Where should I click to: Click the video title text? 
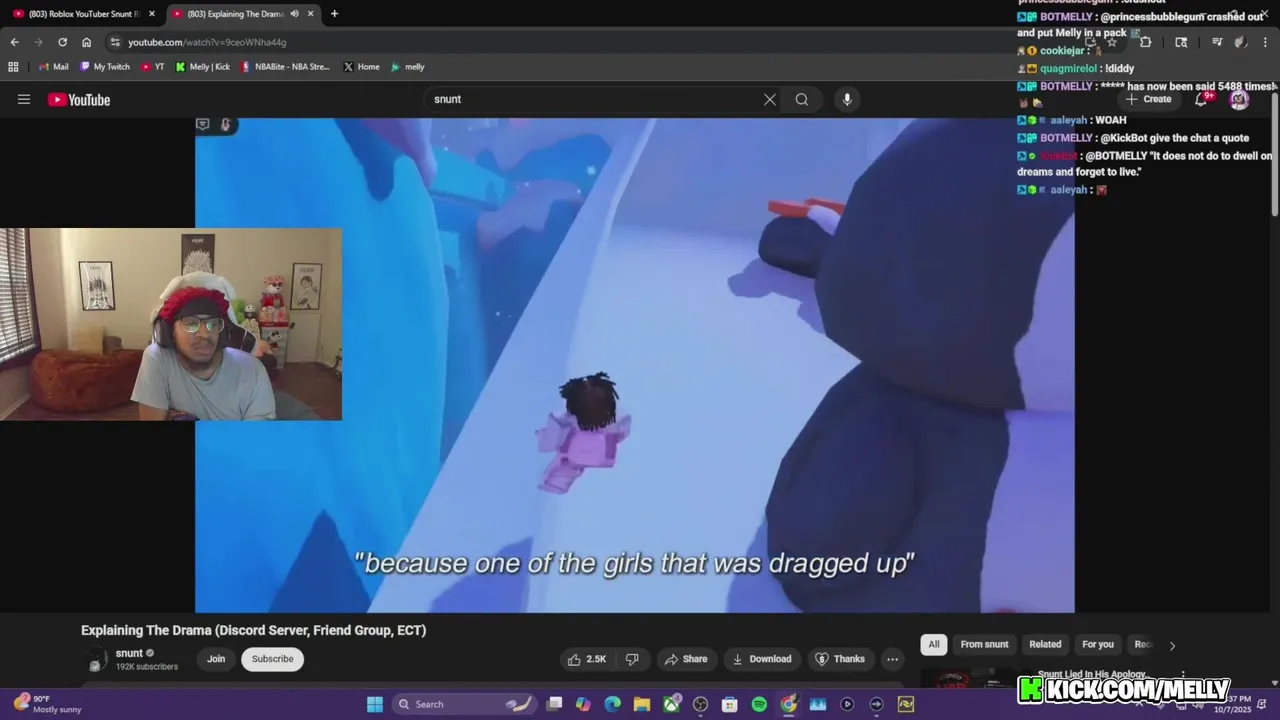click(x=253, y=630)
